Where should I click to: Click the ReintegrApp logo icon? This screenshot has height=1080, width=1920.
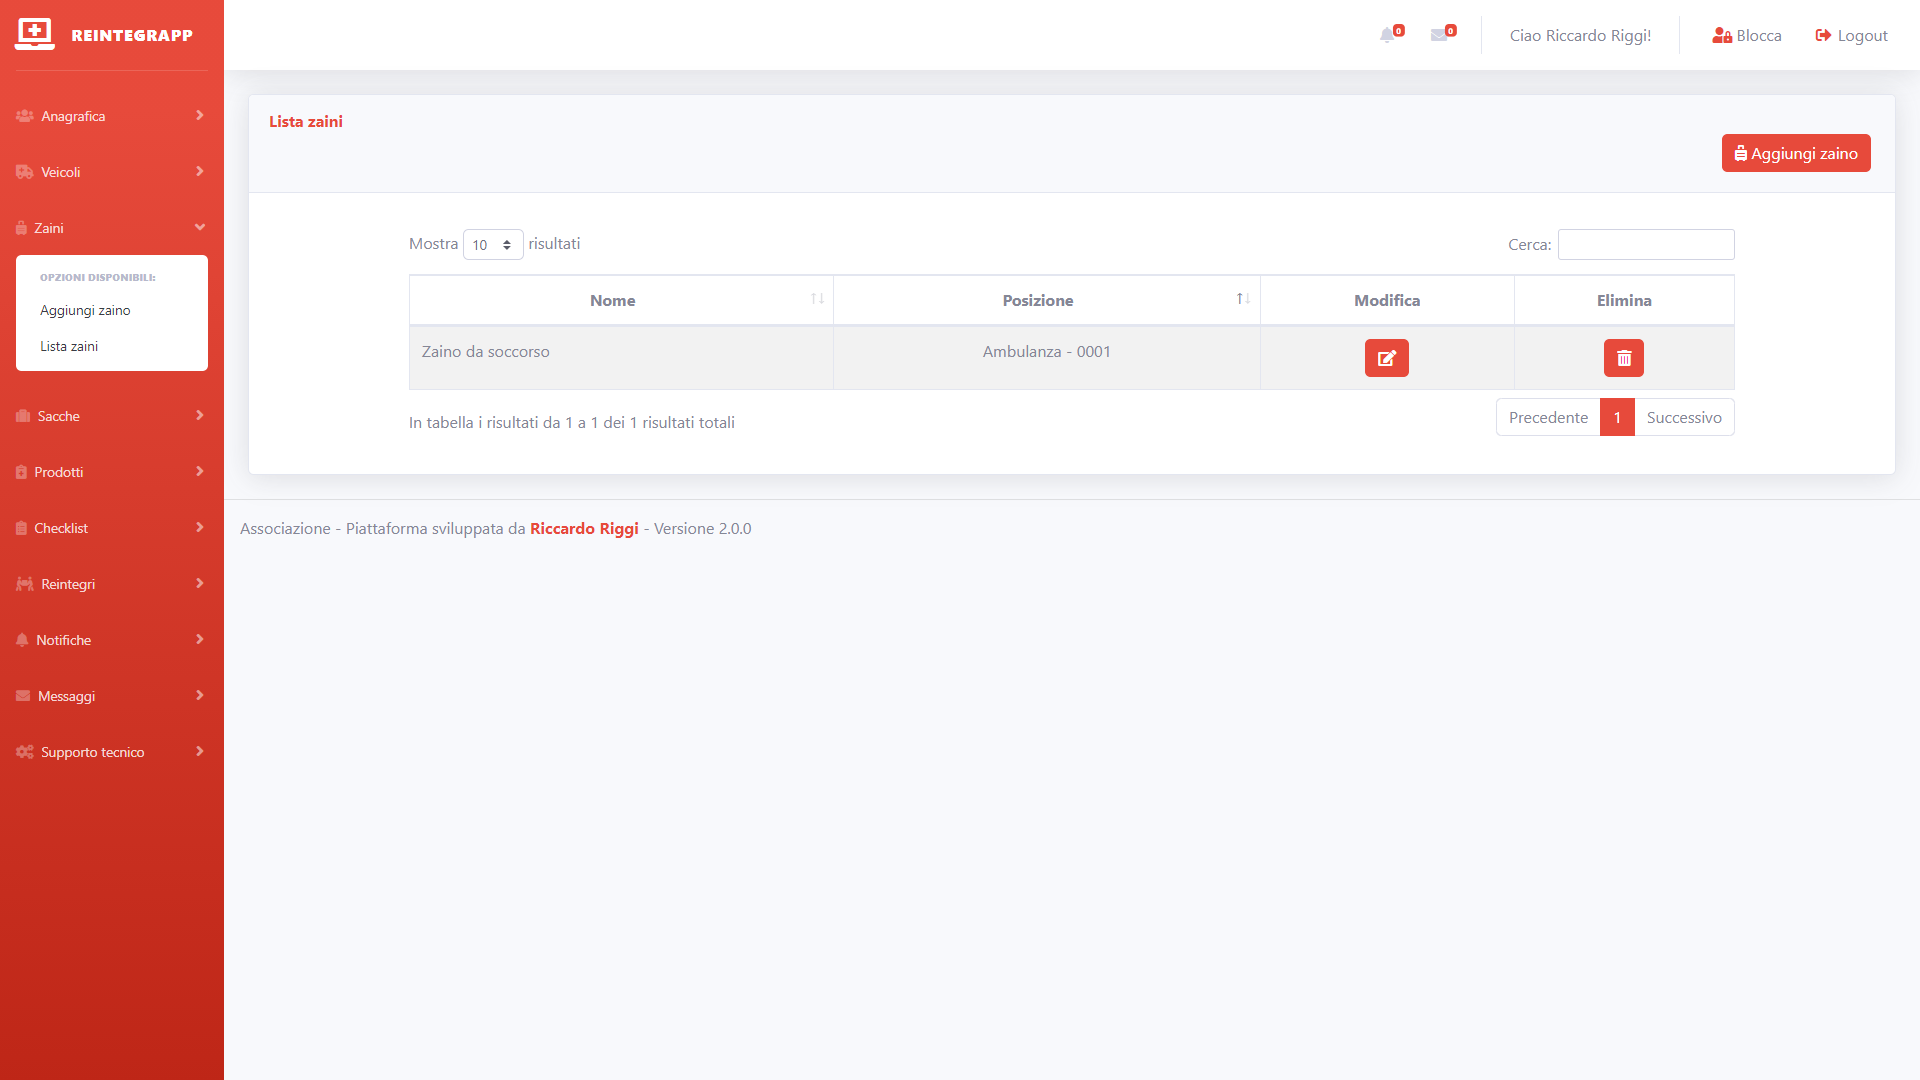click(x=35, y=34)
